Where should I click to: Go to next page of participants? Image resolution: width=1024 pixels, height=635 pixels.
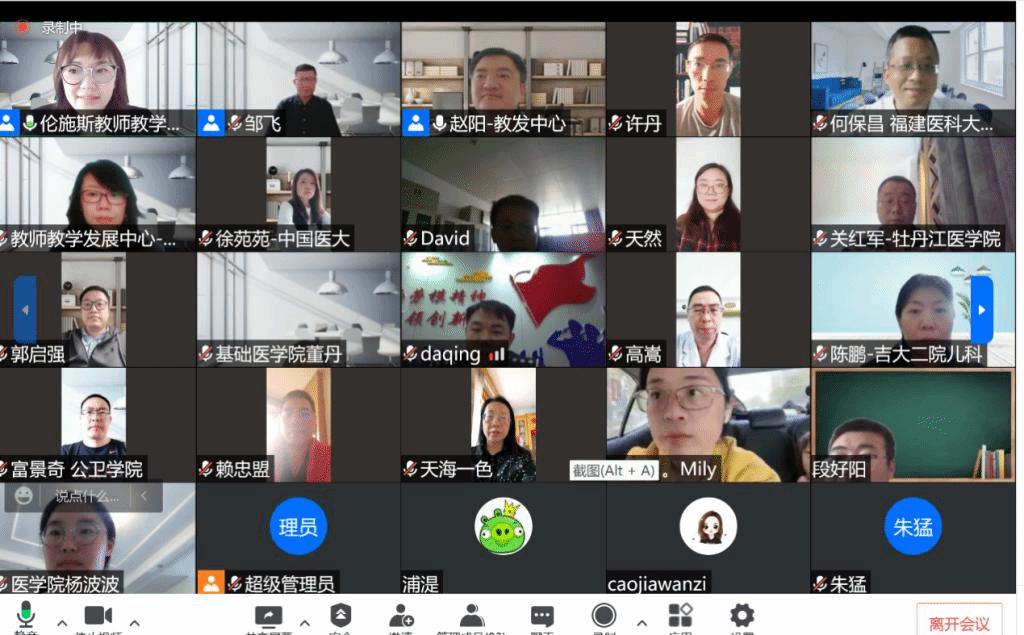[981, 310]
